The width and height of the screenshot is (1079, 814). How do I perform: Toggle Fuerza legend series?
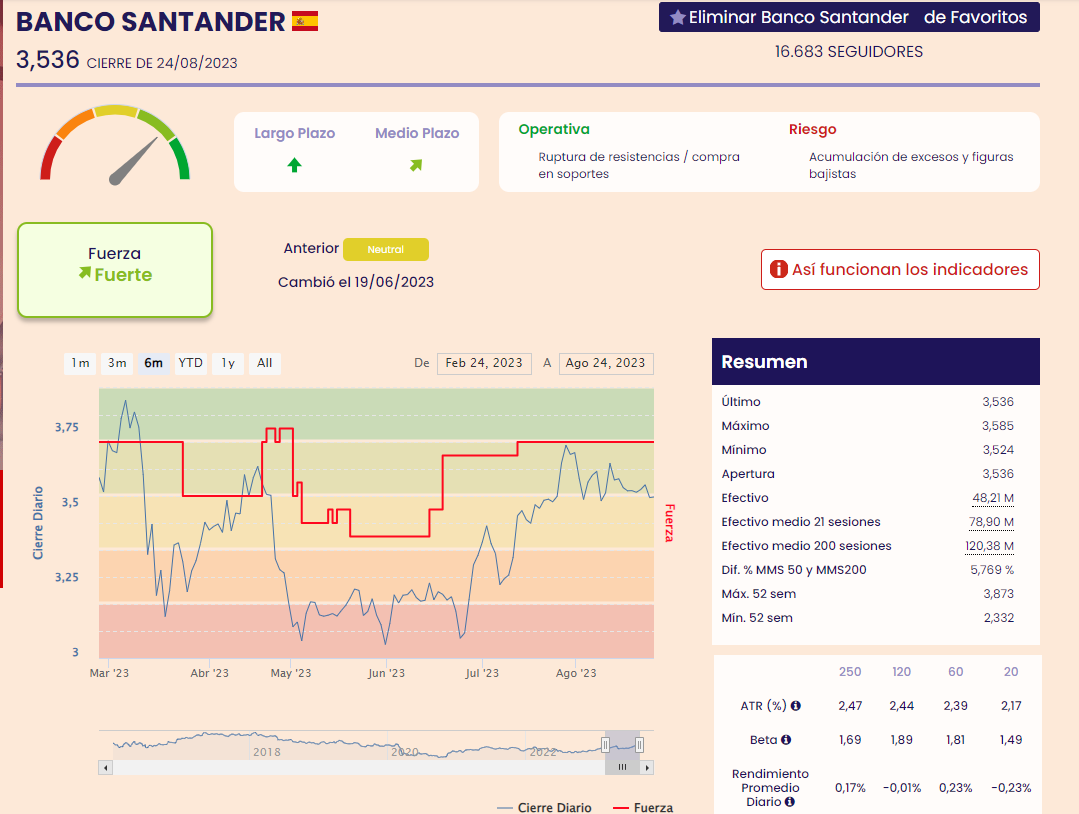[643, 807]
